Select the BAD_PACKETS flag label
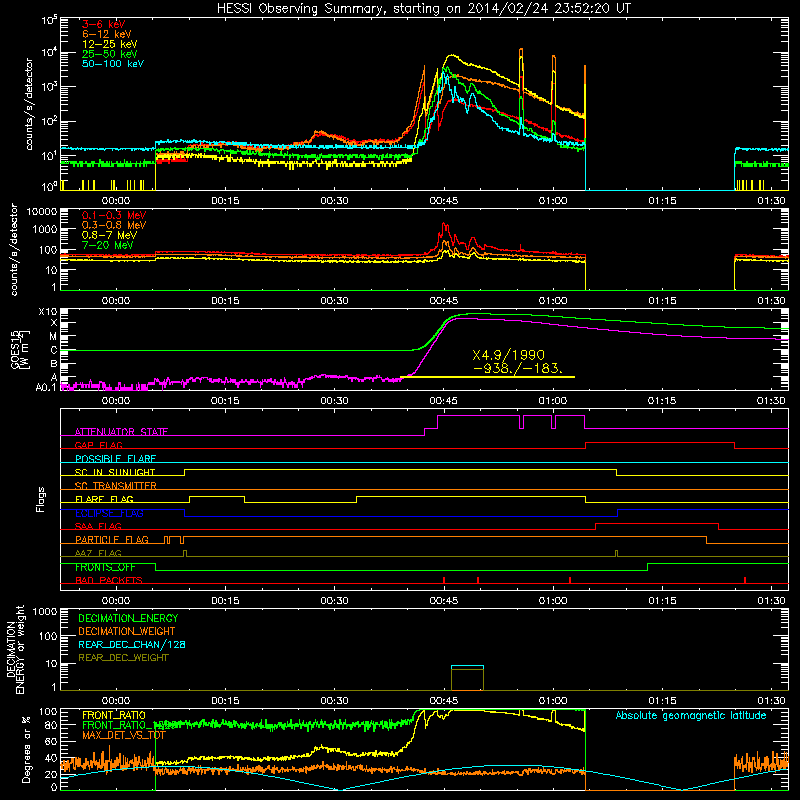800x800 pixels. 109,580
